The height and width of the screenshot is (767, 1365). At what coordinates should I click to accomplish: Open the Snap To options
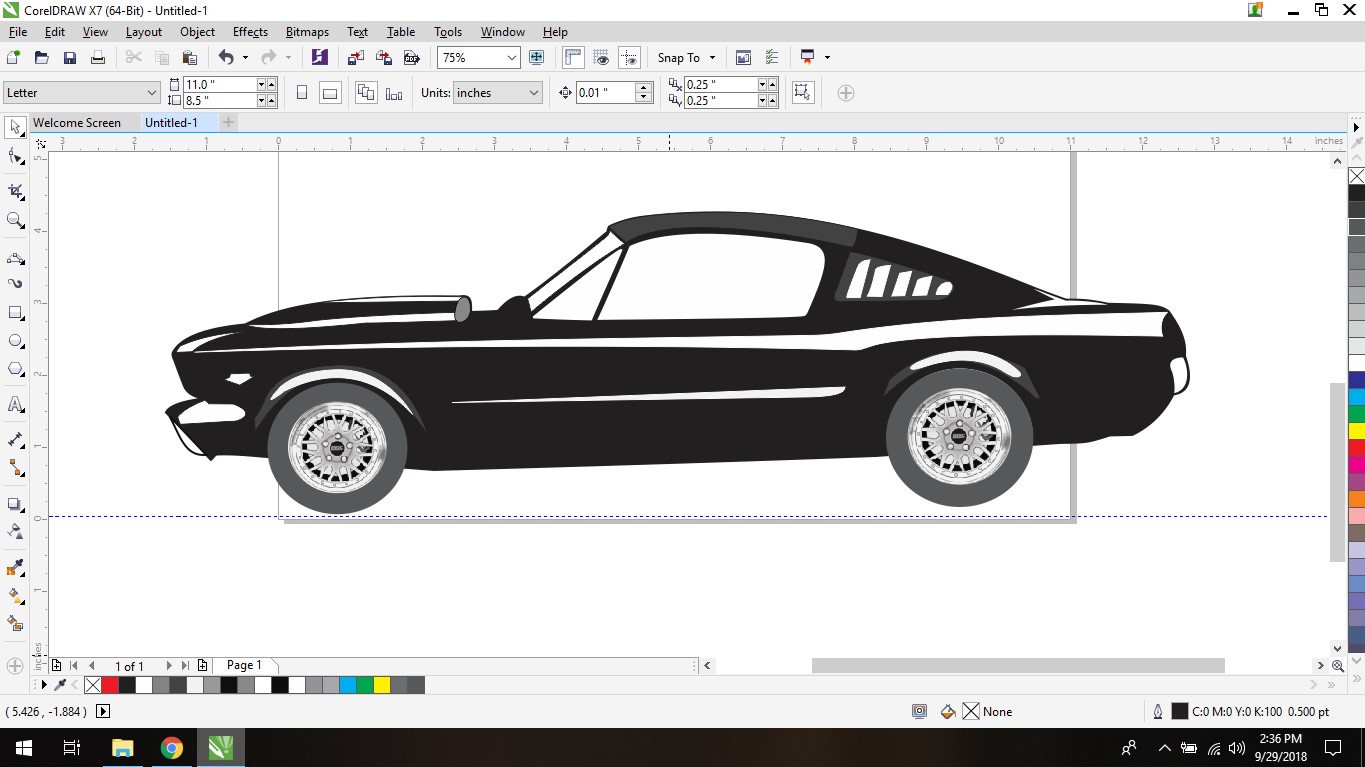tap(686, 58)
